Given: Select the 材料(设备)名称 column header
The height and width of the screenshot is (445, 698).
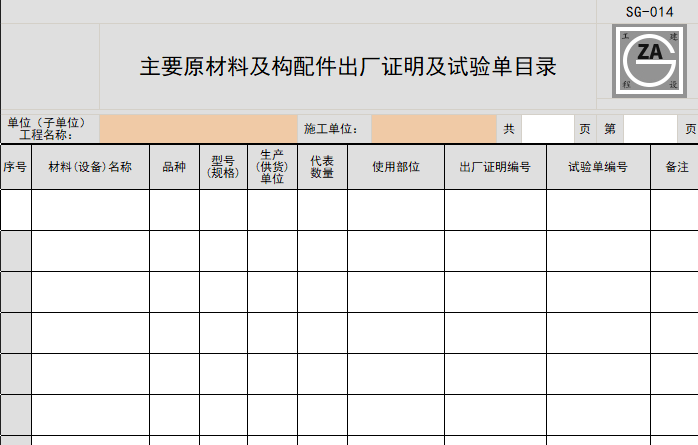Looking at the screenshot, I should click(x=90, y=167).
